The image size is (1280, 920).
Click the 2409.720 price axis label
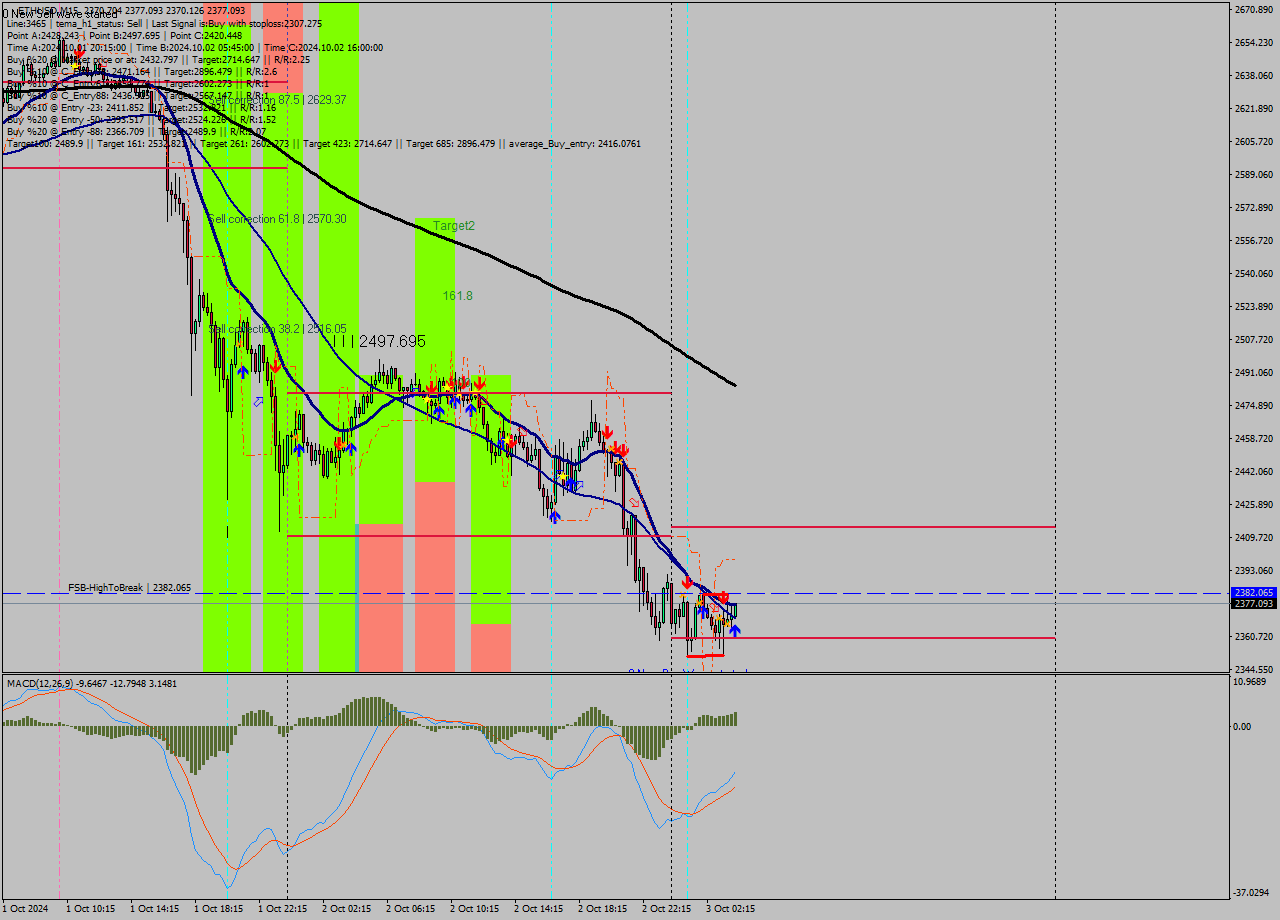coord(1254,537)
